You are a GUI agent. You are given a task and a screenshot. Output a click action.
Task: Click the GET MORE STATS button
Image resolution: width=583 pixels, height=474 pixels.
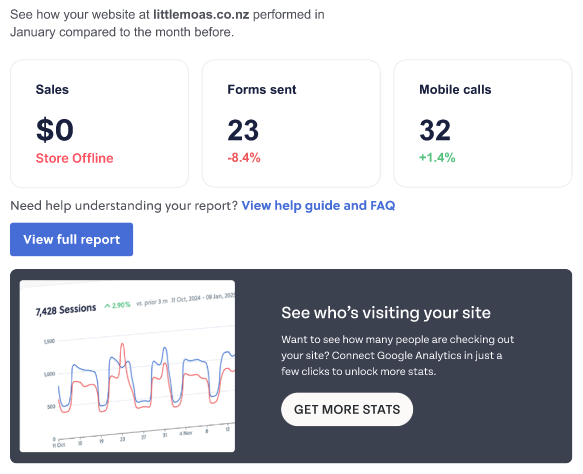[347, 409]
